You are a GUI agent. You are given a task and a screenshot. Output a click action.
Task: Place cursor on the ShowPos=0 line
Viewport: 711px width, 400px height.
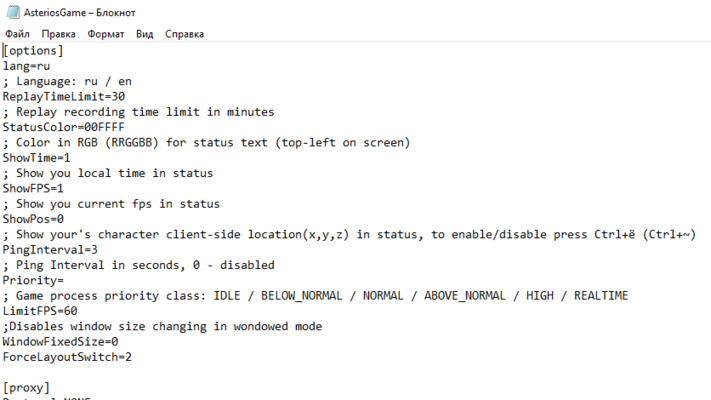click(34, 219)
